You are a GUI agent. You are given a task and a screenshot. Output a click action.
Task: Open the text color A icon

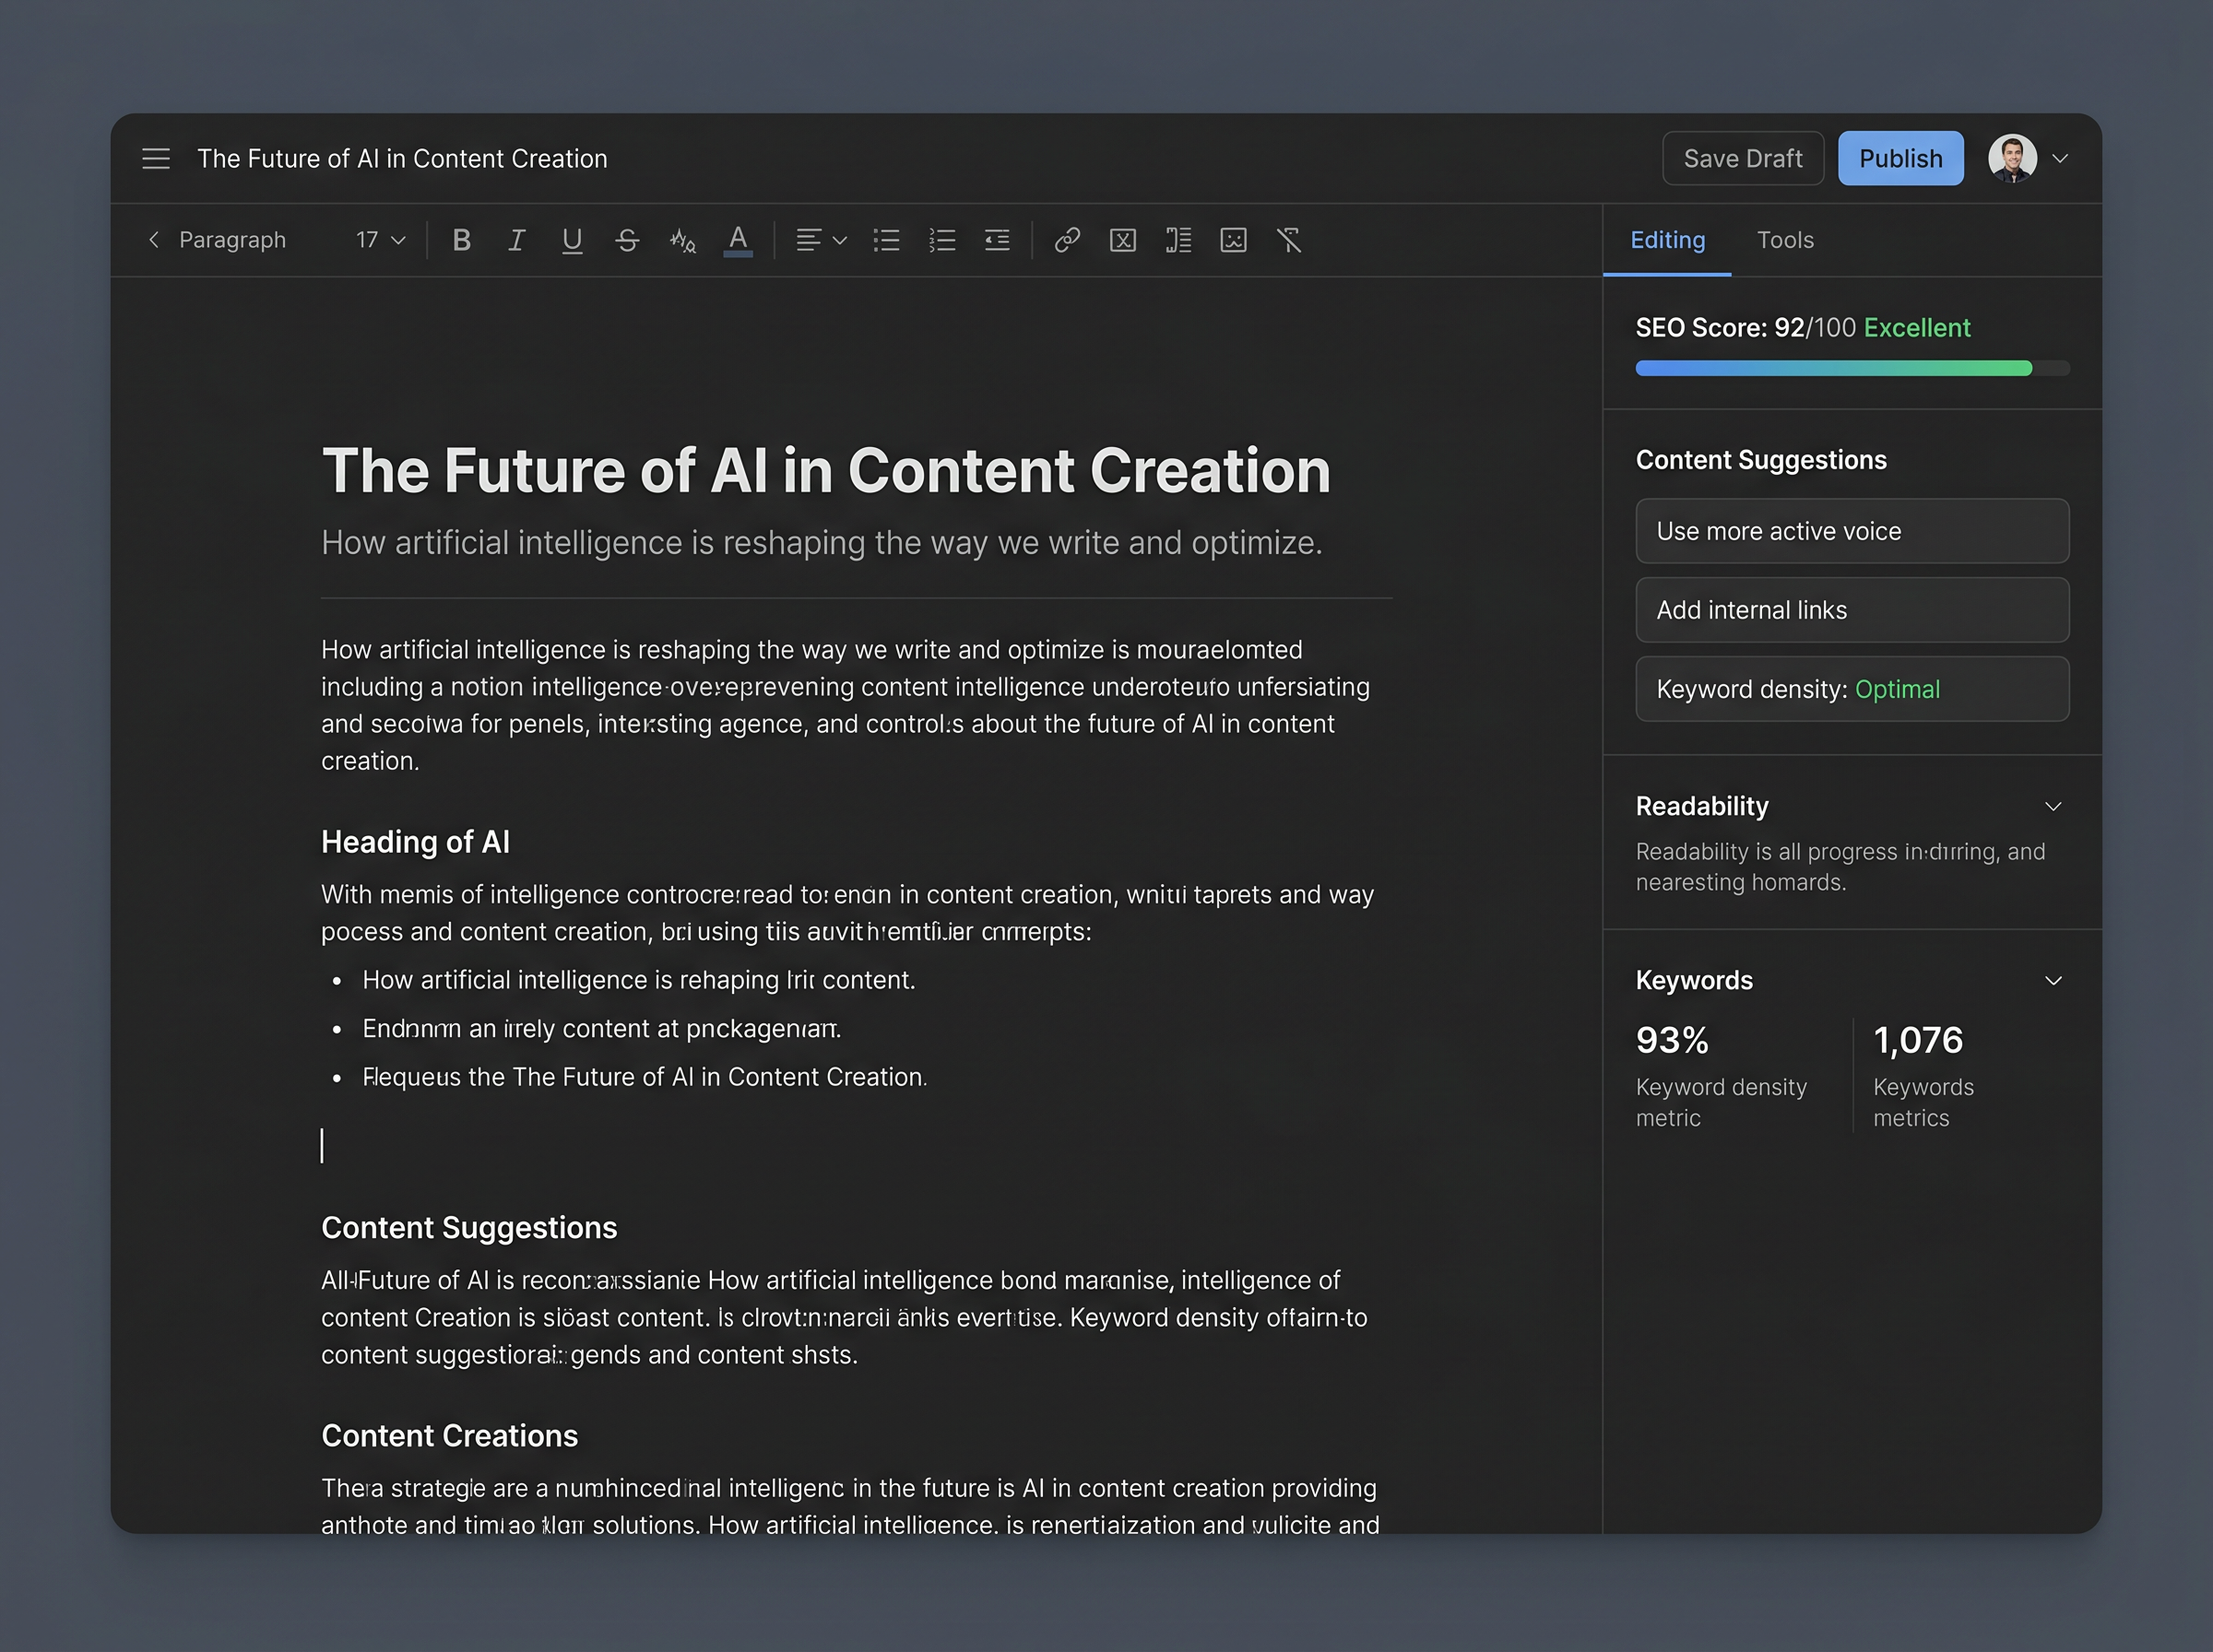pyautogui.click(x=738, y=241)
